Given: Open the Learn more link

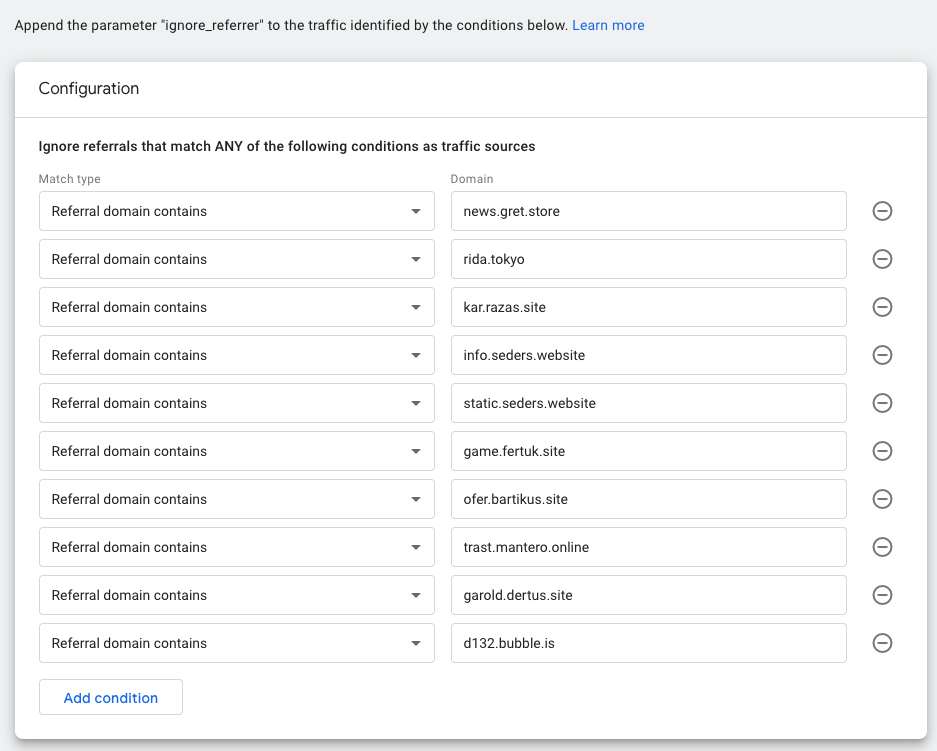Looking at the screenshot, I should pos(608,25).
